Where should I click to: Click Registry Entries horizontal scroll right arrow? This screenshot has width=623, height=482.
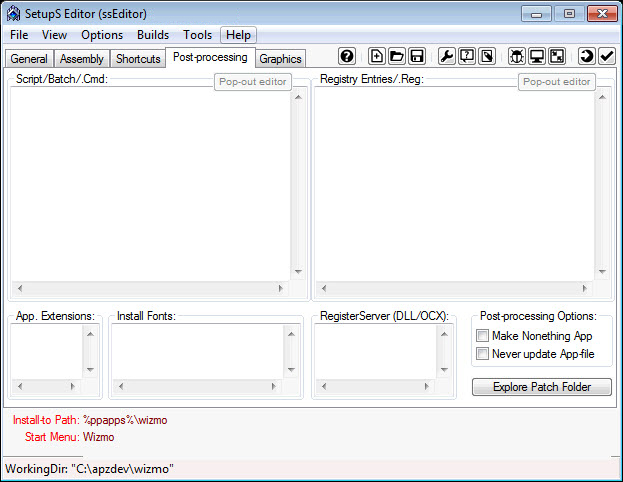pyautogui.click(x=585, y=288)
